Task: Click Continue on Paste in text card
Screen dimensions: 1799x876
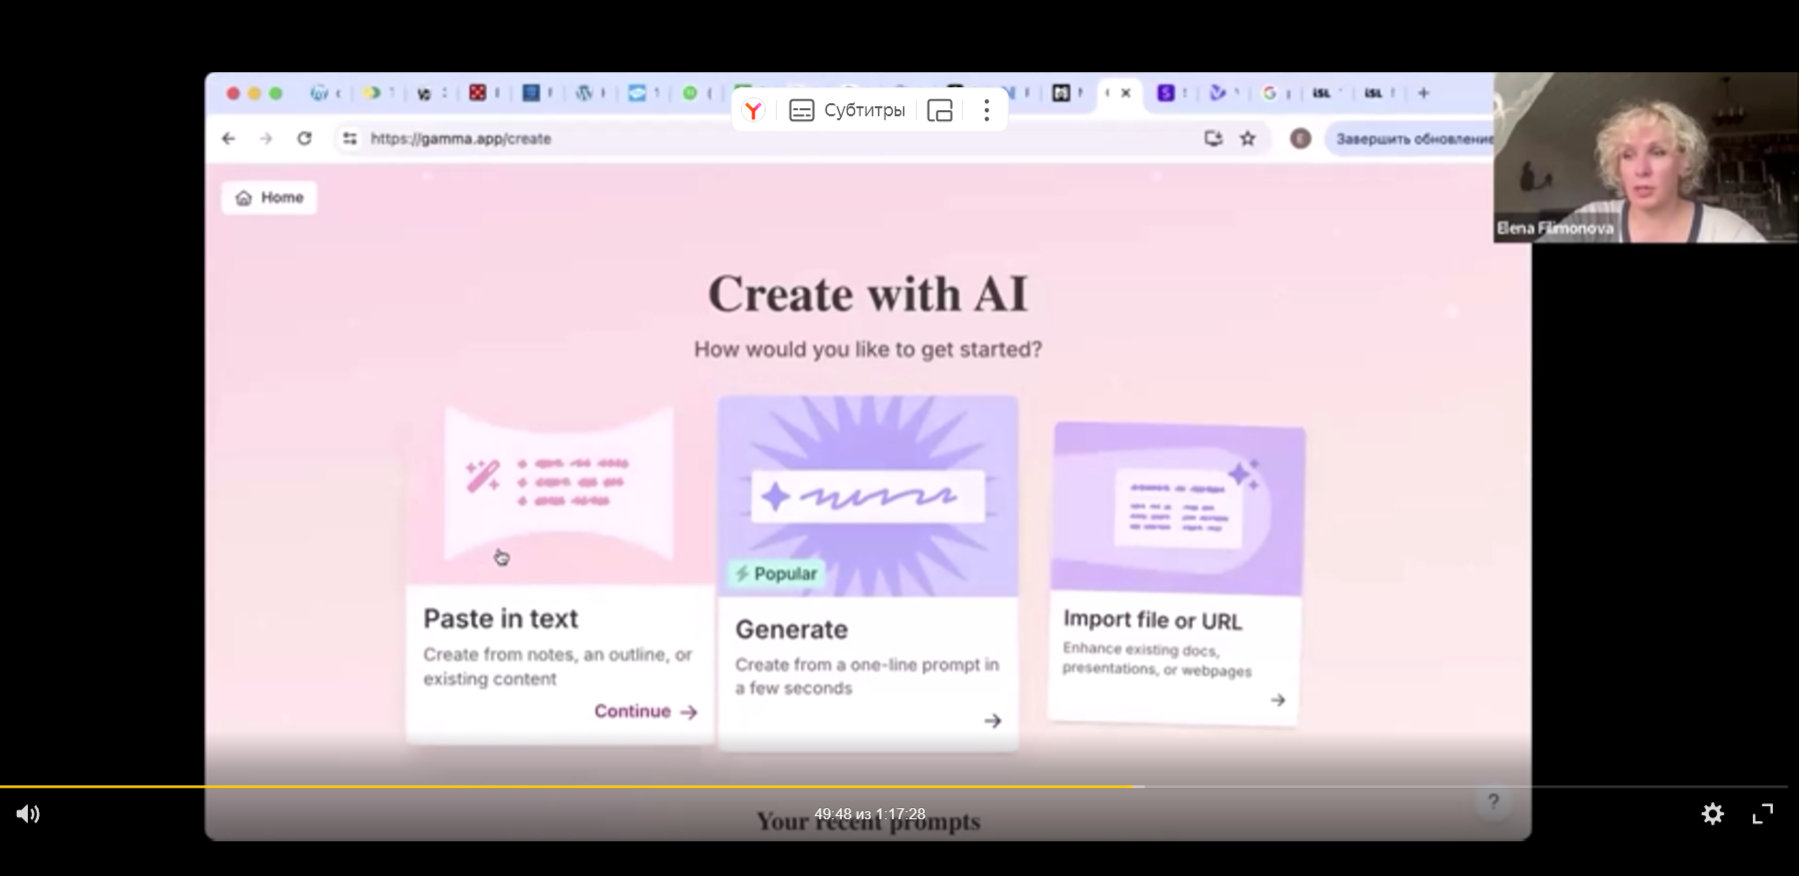Action: click(x=645, y=711)
